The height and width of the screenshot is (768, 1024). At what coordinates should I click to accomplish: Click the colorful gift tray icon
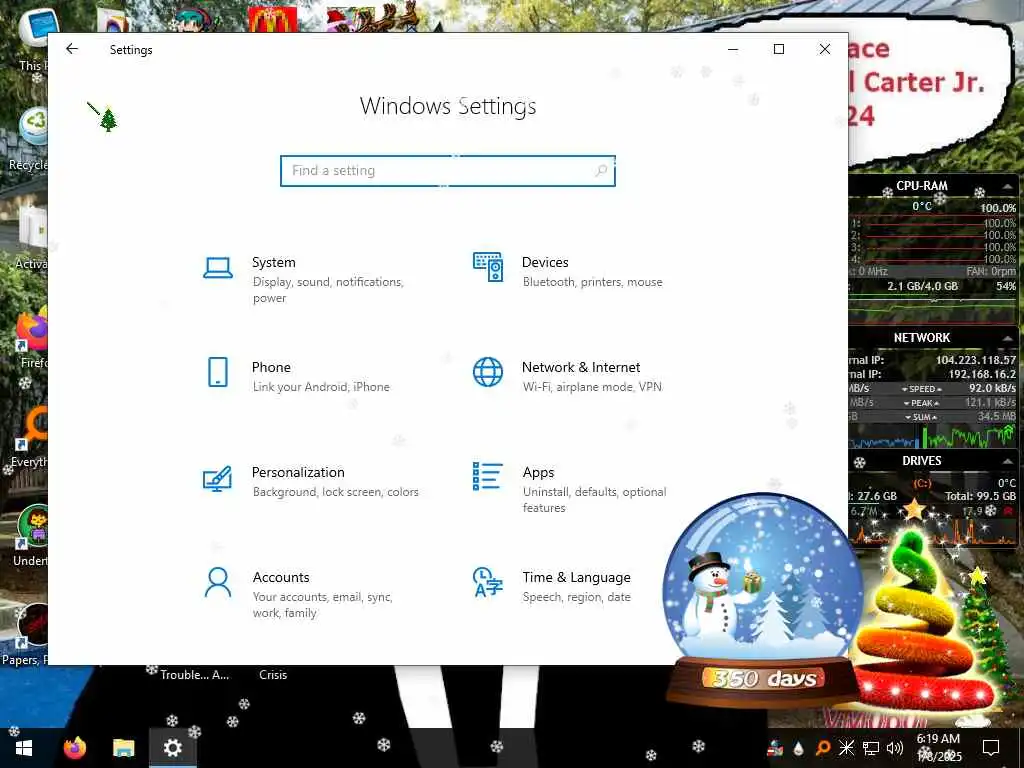(x=775, y=748)
